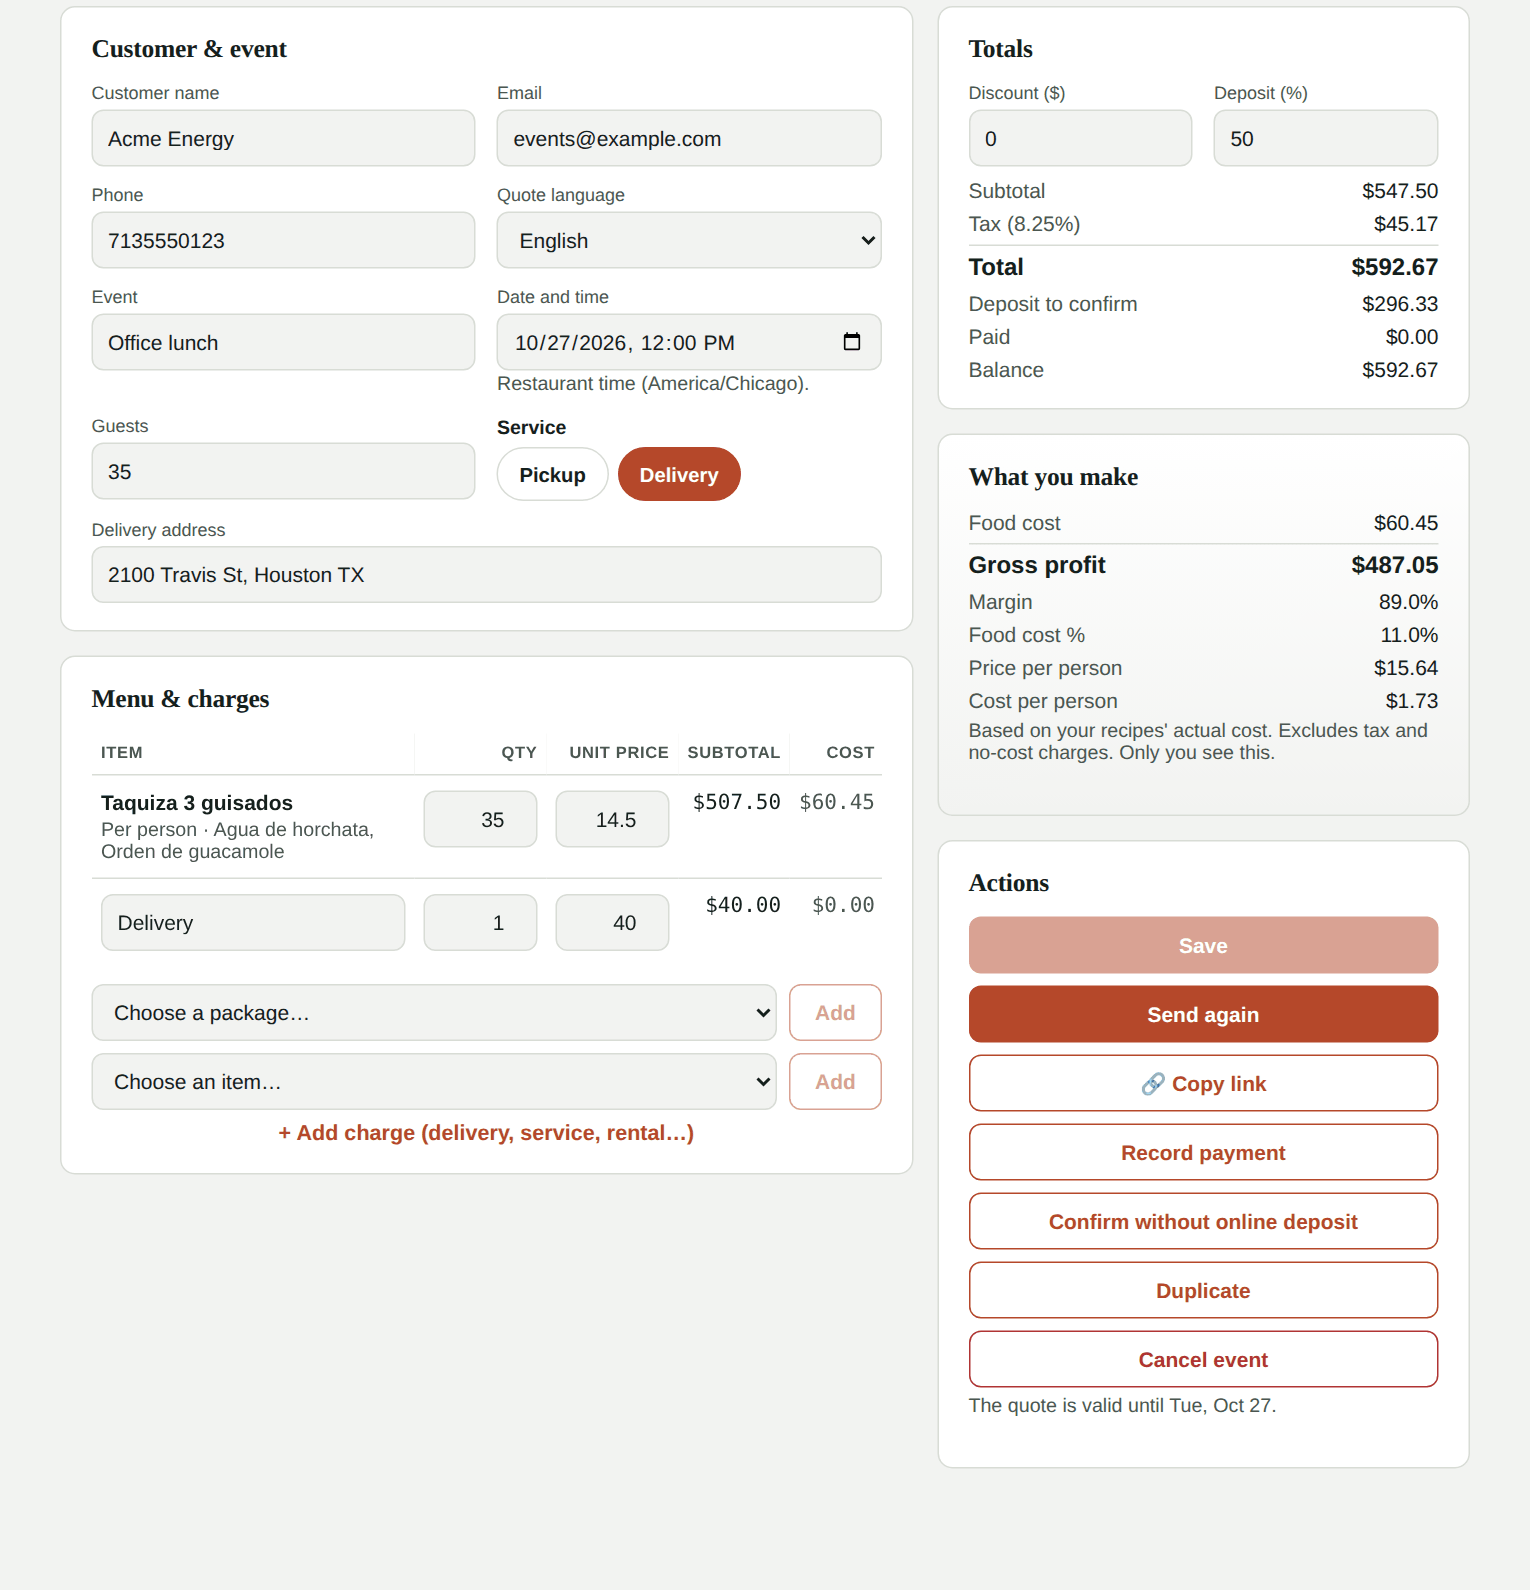Click Add charge (delivery, service, rental) link
Viewport: 1530px width, 1590px height.
(x=486, y=1132)
